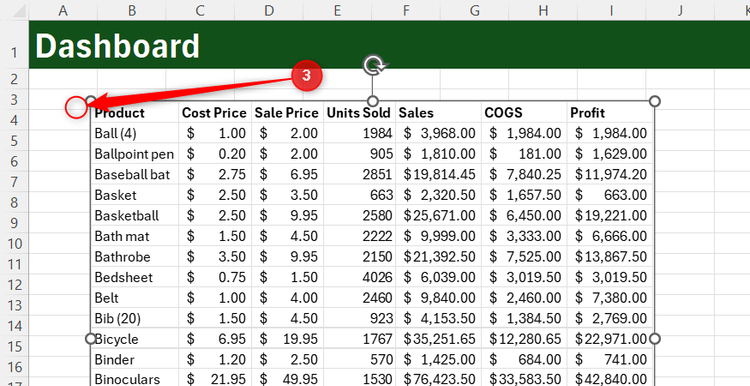This screenshot has width=750, height=386.
Task: Select column I header
Action: point(611,11)
